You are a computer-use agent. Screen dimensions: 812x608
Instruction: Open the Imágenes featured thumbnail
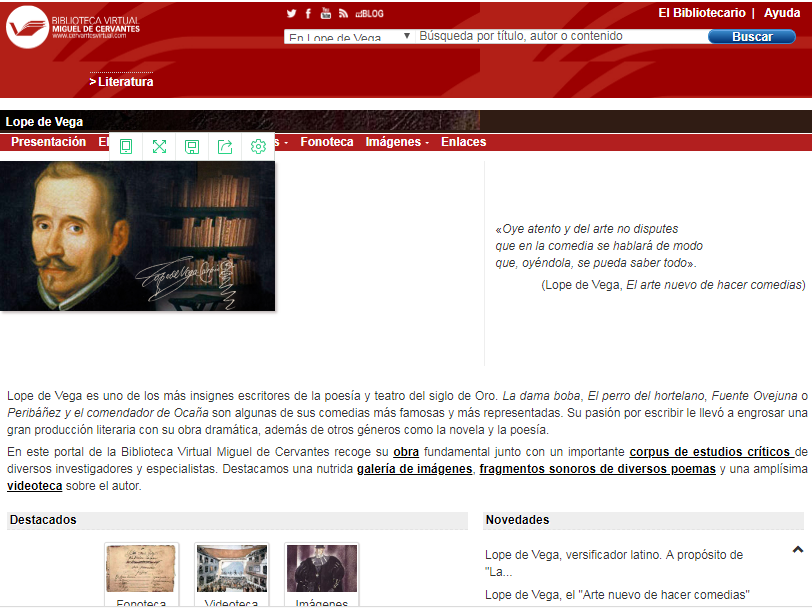click(x=322, y=574)
